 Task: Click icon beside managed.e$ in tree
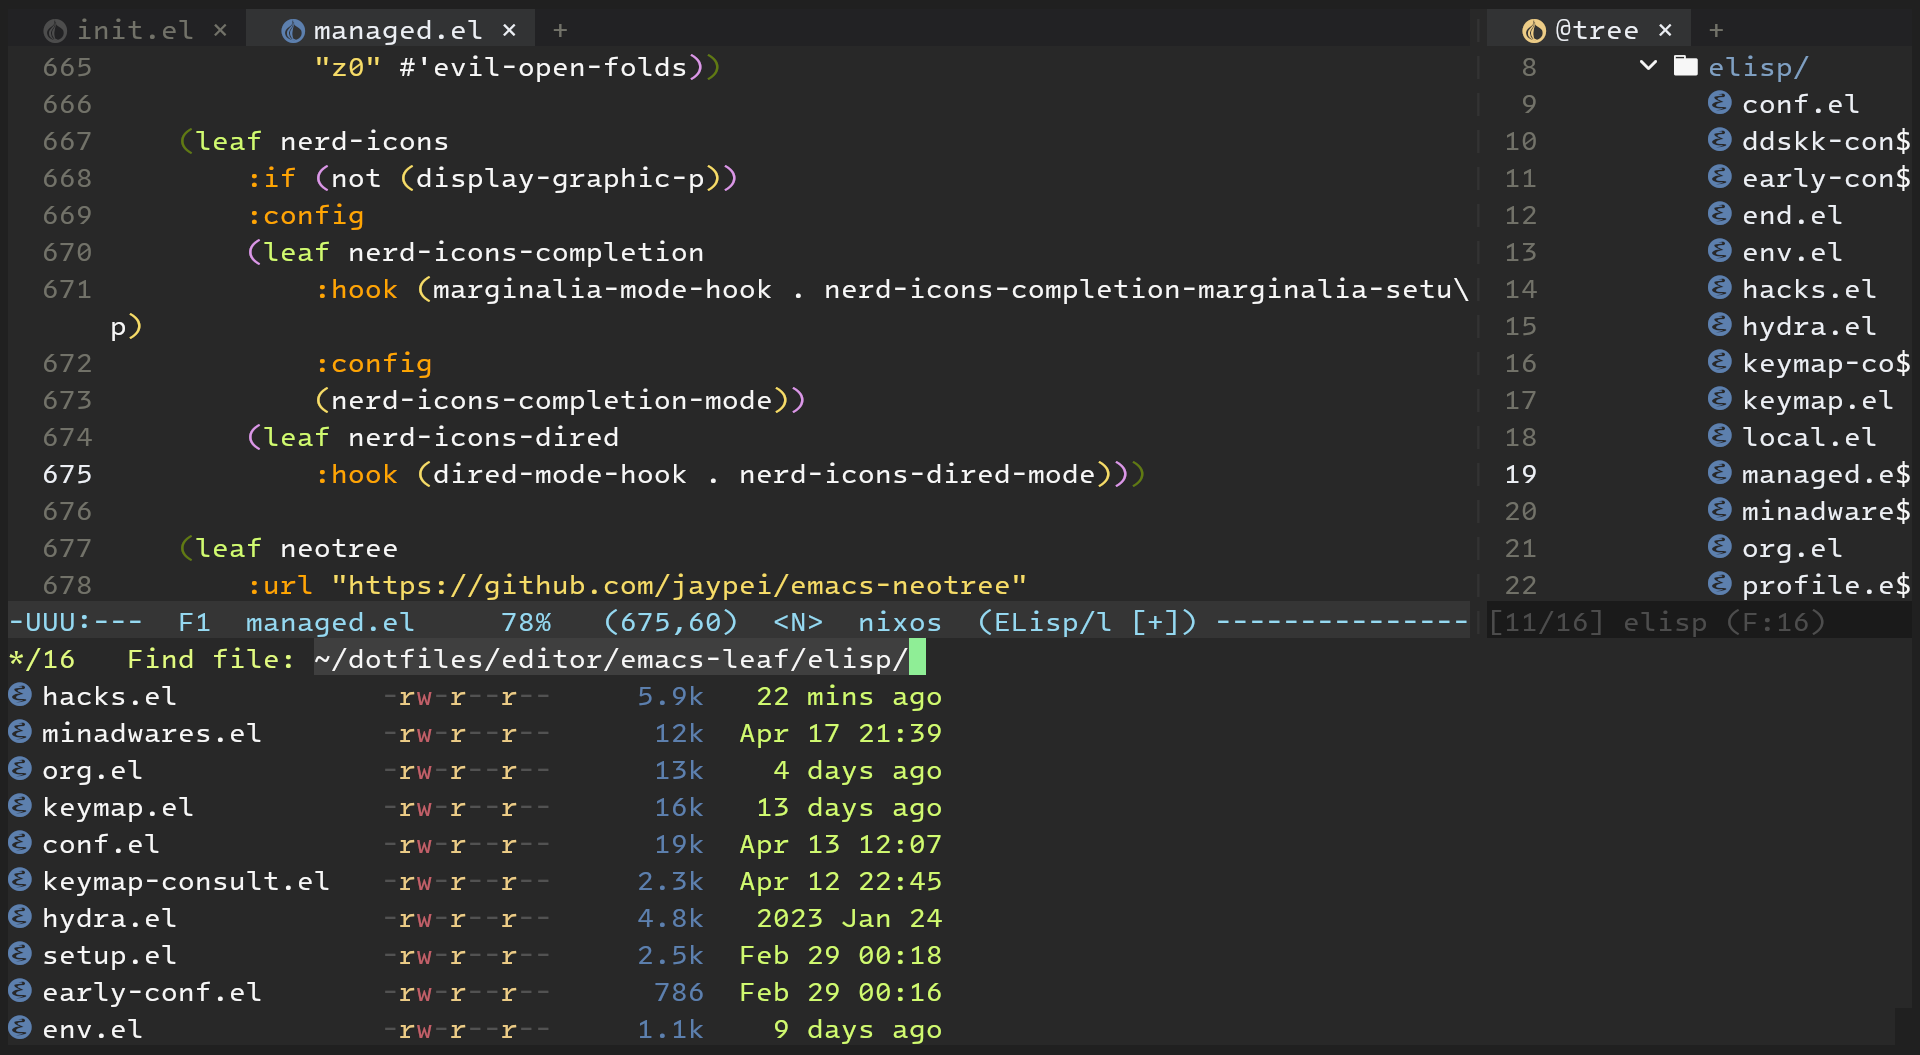pos(1719,473)
